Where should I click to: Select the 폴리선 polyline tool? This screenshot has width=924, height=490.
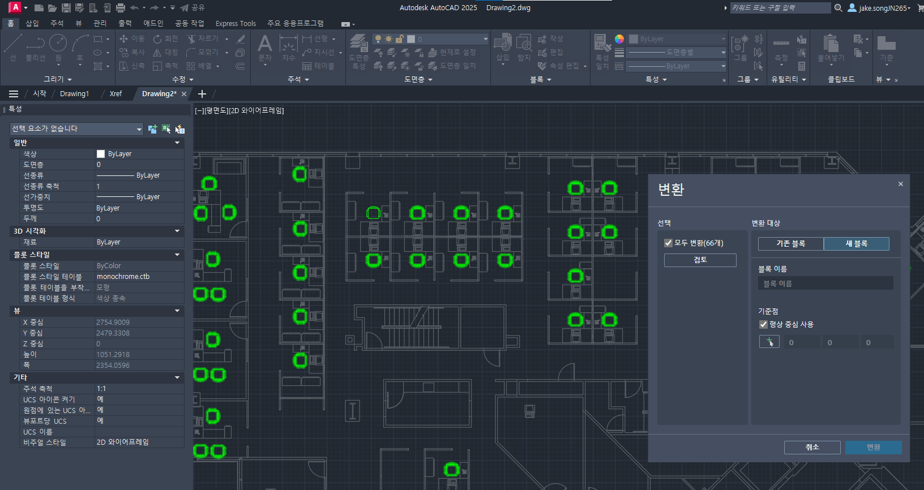tap(35, 48)
